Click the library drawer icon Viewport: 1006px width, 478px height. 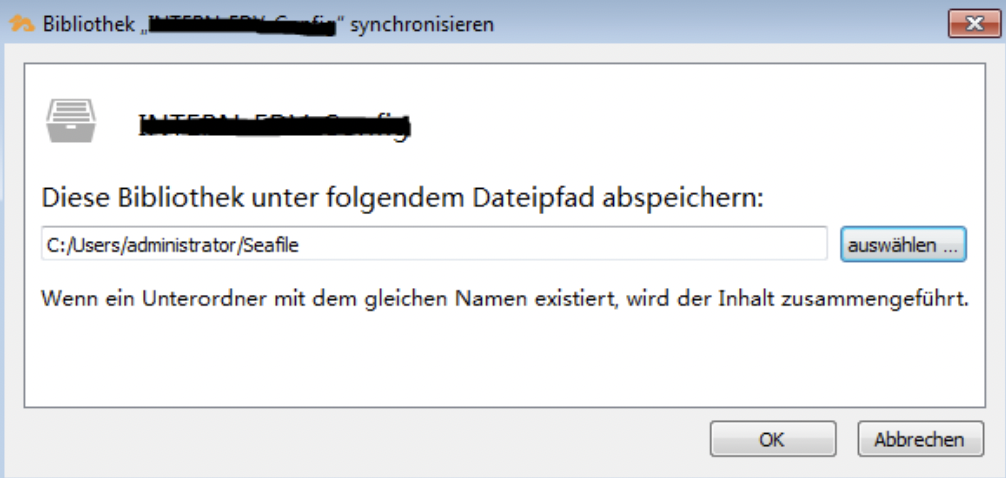(x=69, y=122)
